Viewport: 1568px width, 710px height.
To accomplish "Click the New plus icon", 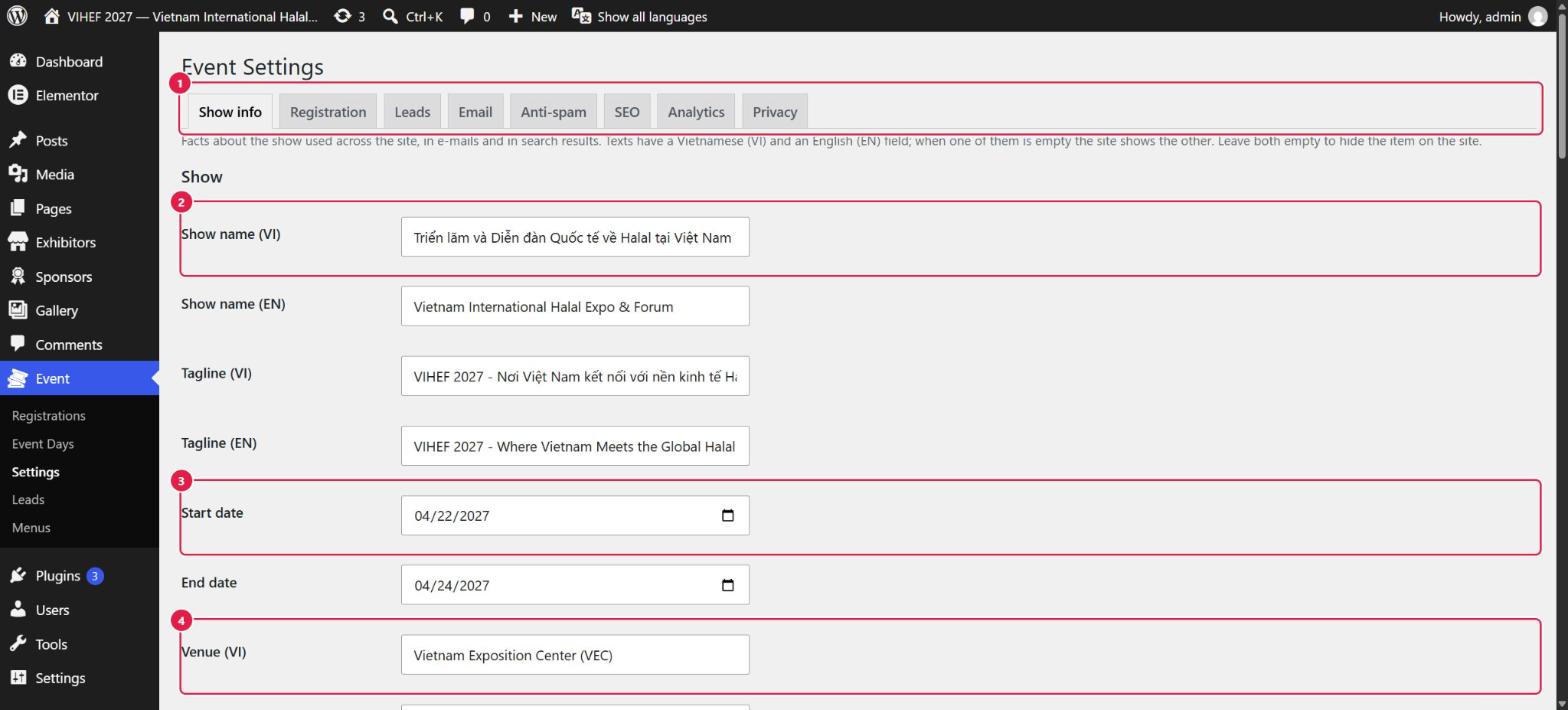I will tap(515, 16).
